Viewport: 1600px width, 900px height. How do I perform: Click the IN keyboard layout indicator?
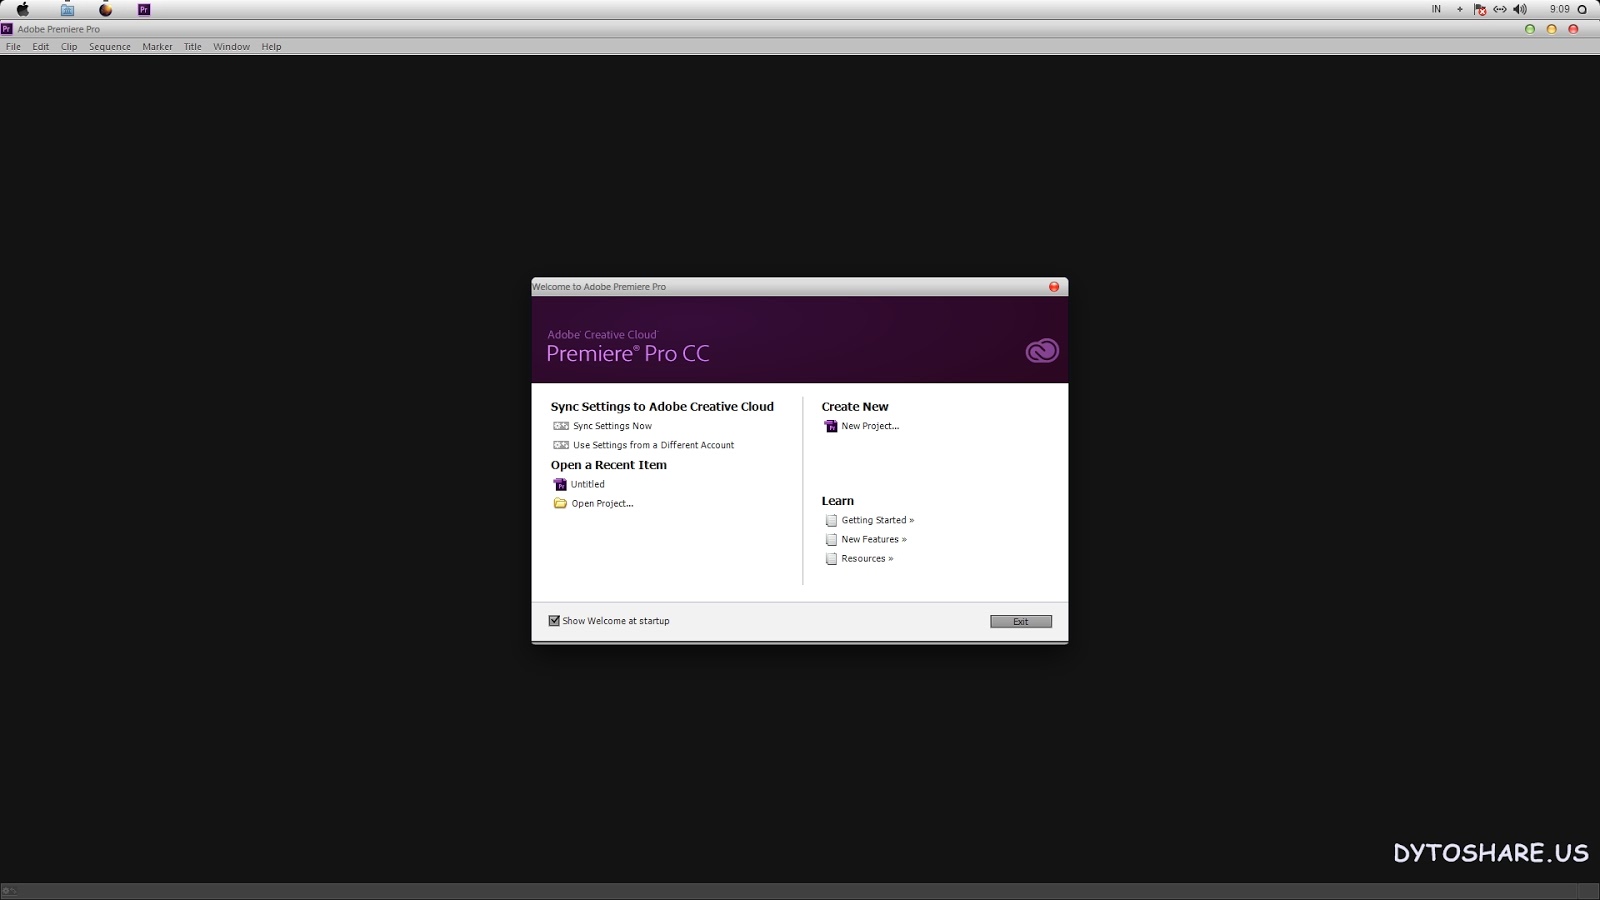coord(1436,9)
